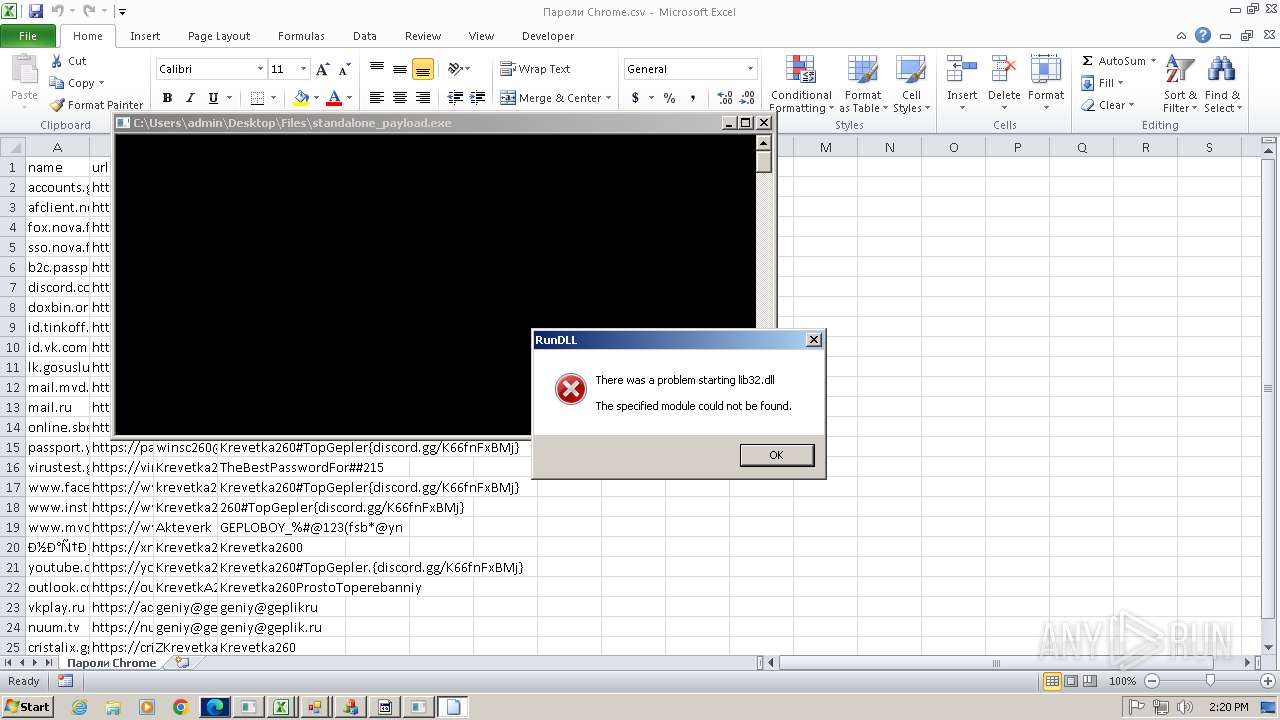Increase indent of cell

pos(478,98)
